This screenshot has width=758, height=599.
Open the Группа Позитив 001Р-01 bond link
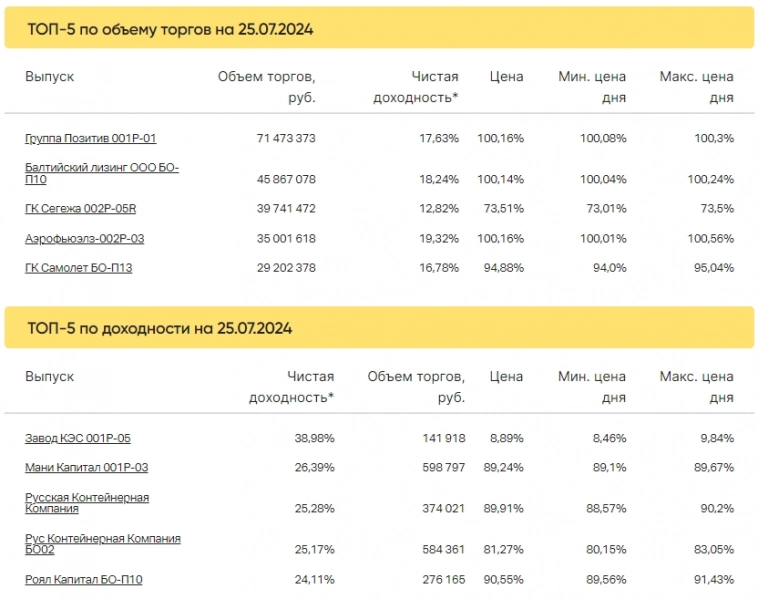(x=90, y=138)
